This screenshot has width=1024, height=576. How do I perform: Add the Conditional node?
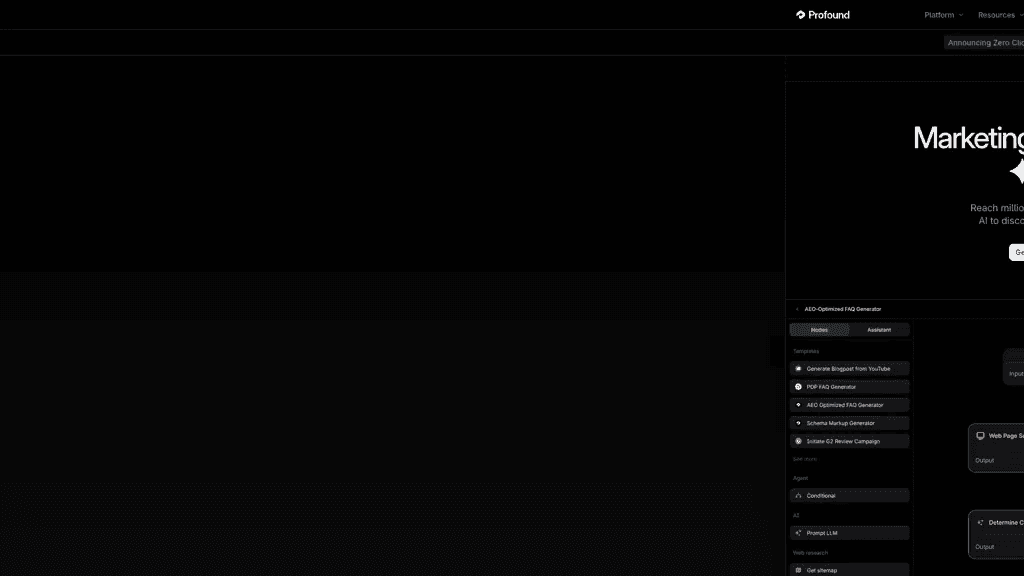coord(849,496)
